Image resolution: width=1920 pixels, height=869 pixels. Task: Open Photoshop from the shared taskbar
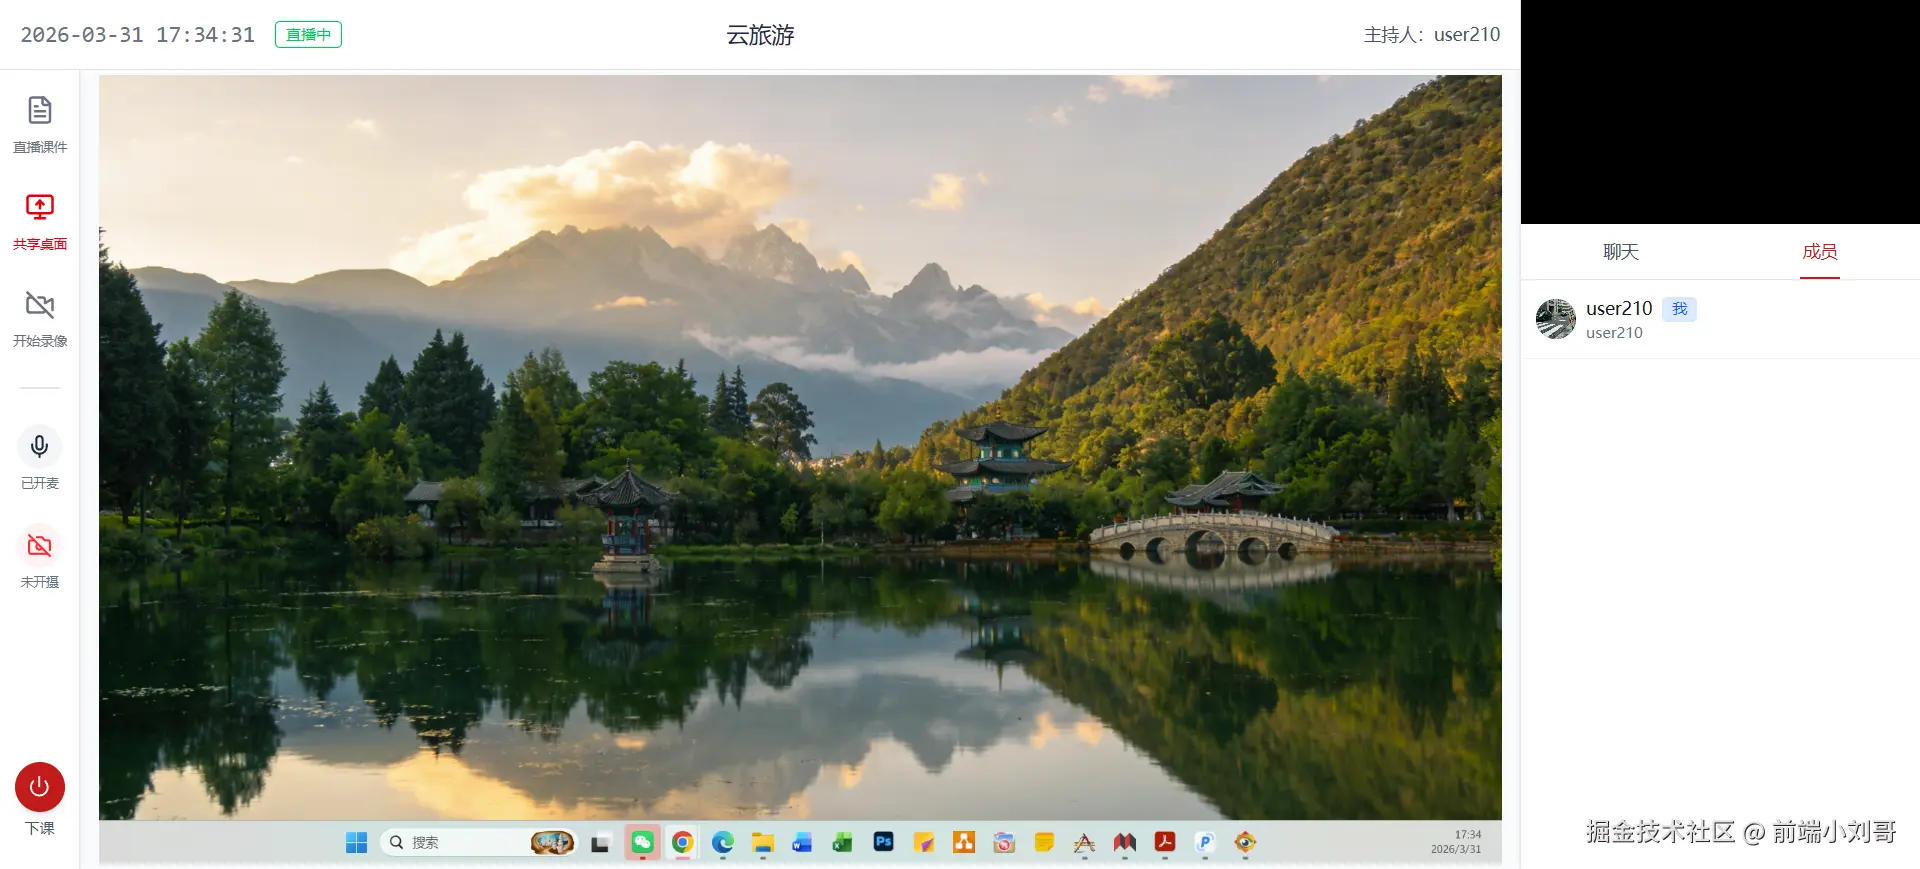click(883, 842)
